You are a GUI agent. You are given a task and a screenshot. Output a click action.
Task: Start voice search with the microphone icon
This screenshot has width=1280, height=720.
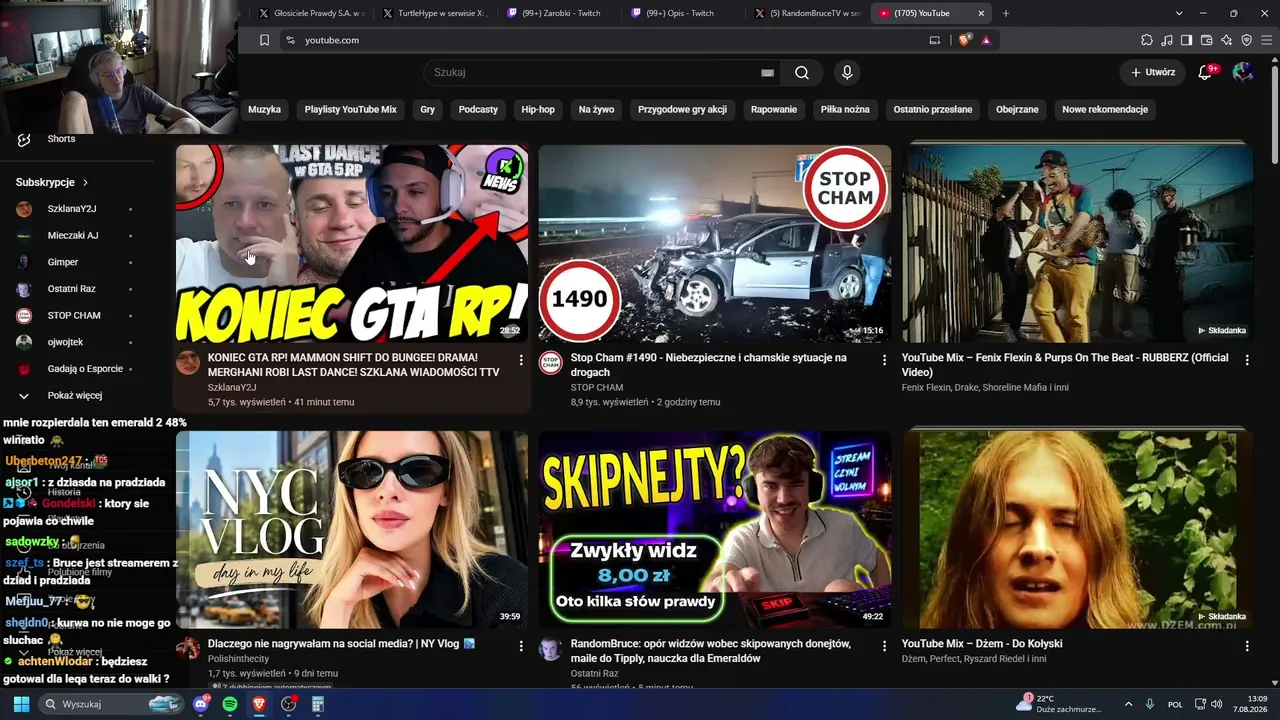click(847, 72)
